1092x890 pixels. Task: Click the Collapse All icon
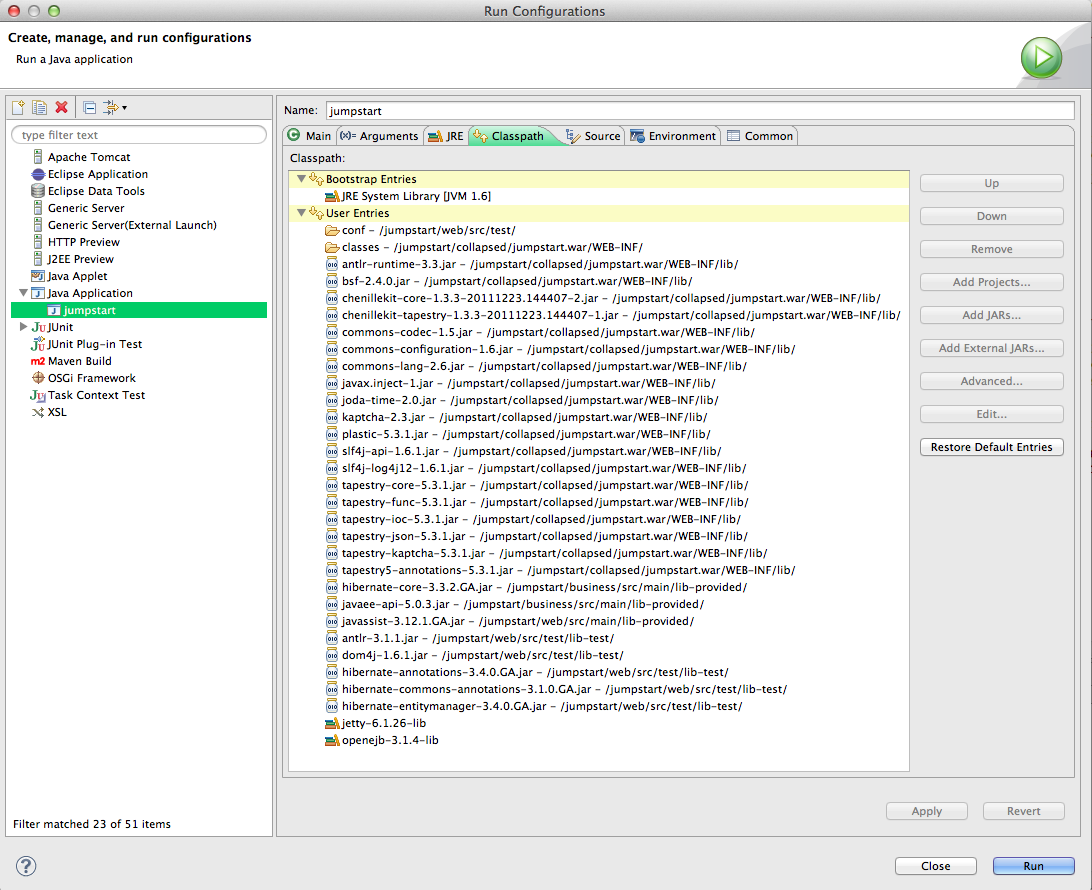(x=89, y=107)
